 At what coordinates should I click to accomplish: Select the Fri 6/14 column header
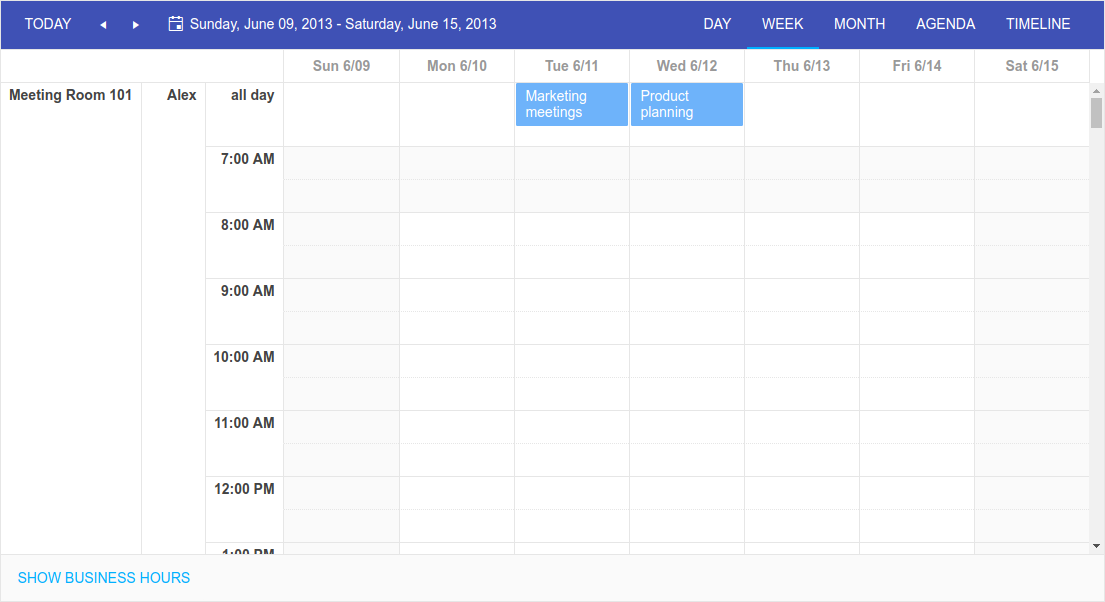(916, 66)
